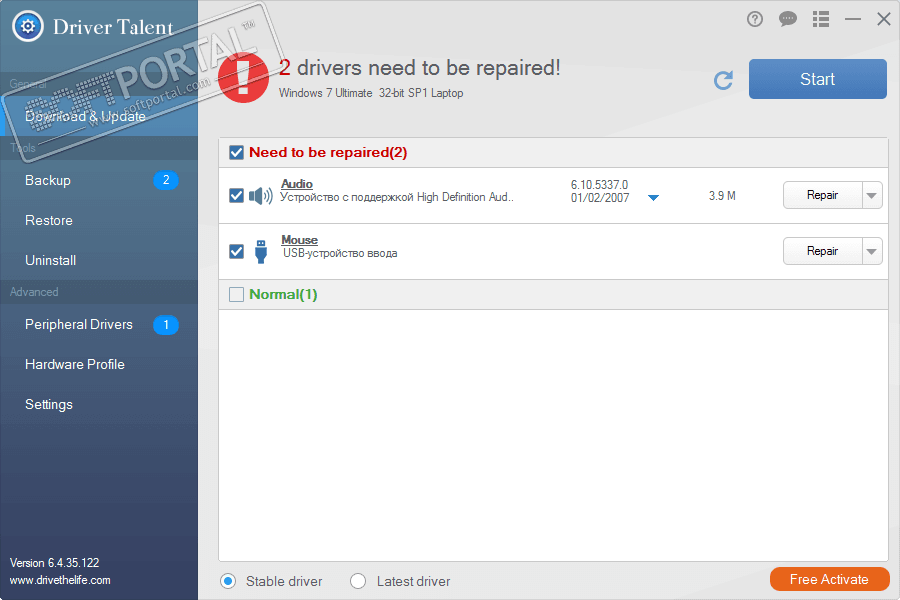Click the Need to be repaired(2) header text

328,153
